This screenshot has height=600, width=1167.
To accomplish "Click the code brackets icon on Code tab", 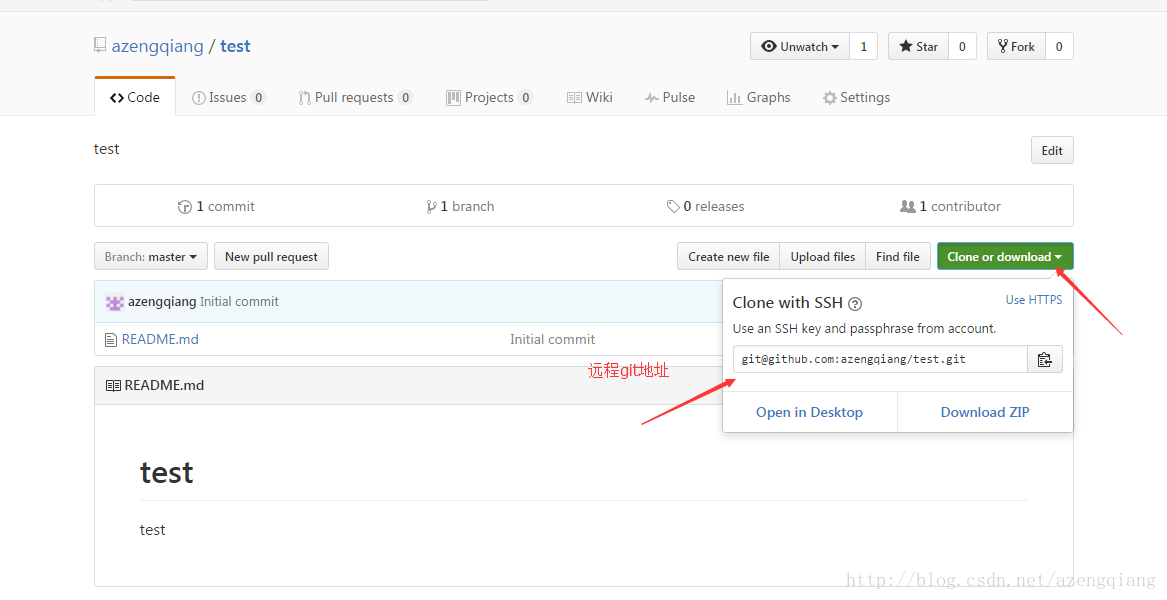I will tap(117, 98).
